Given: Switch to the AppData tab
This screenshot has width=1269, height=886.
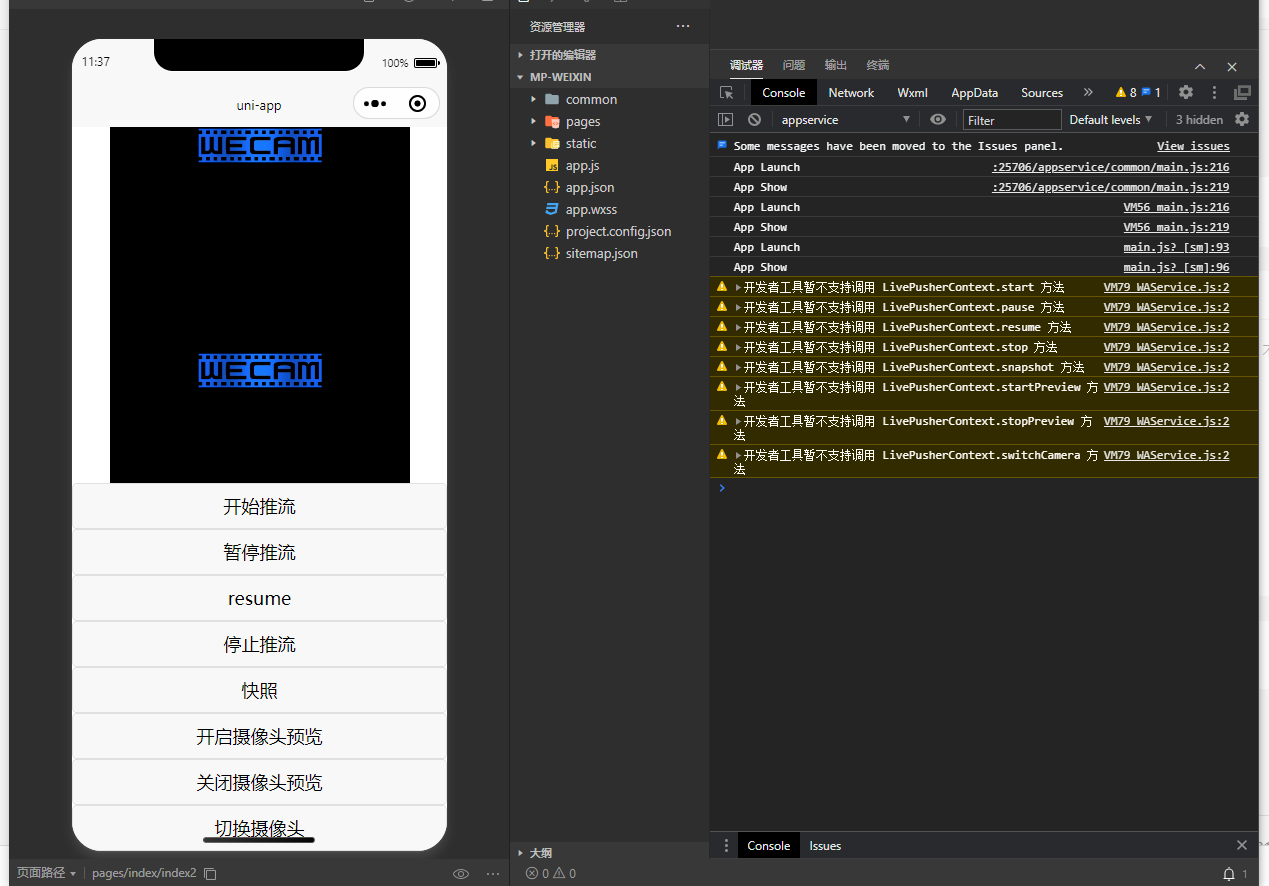Looking at the screenshot, I should (974, 92).
